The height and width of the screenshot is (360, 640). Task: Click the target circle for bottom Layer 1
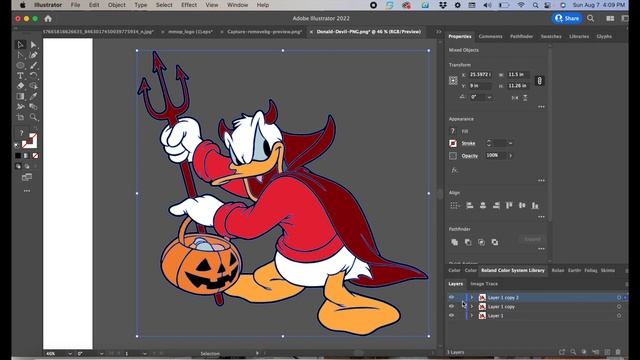(x=619, y=316)
